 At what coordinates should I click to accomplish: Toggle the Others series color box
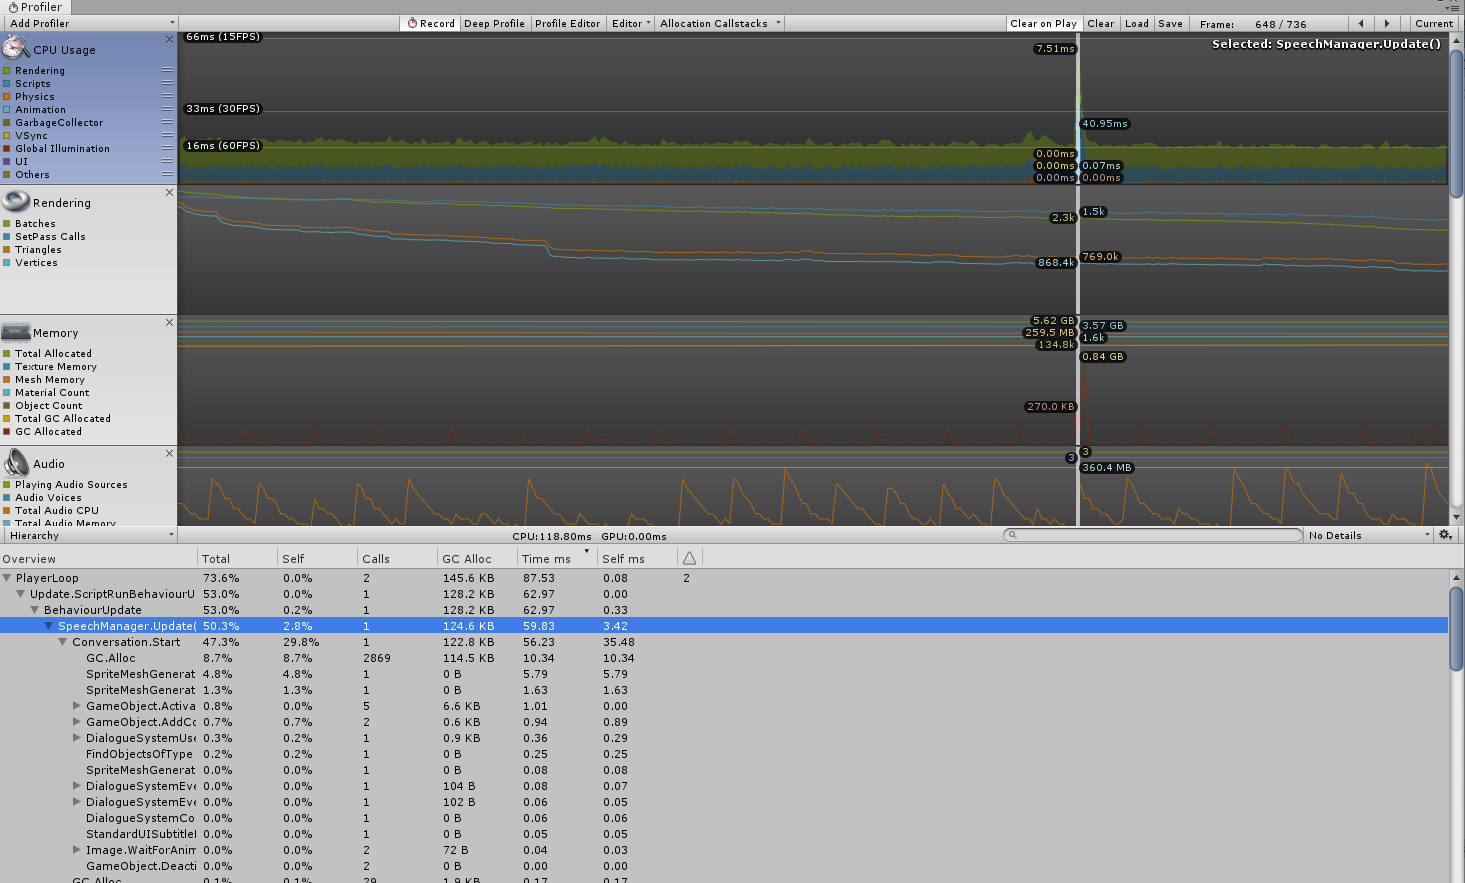point(7,175)
